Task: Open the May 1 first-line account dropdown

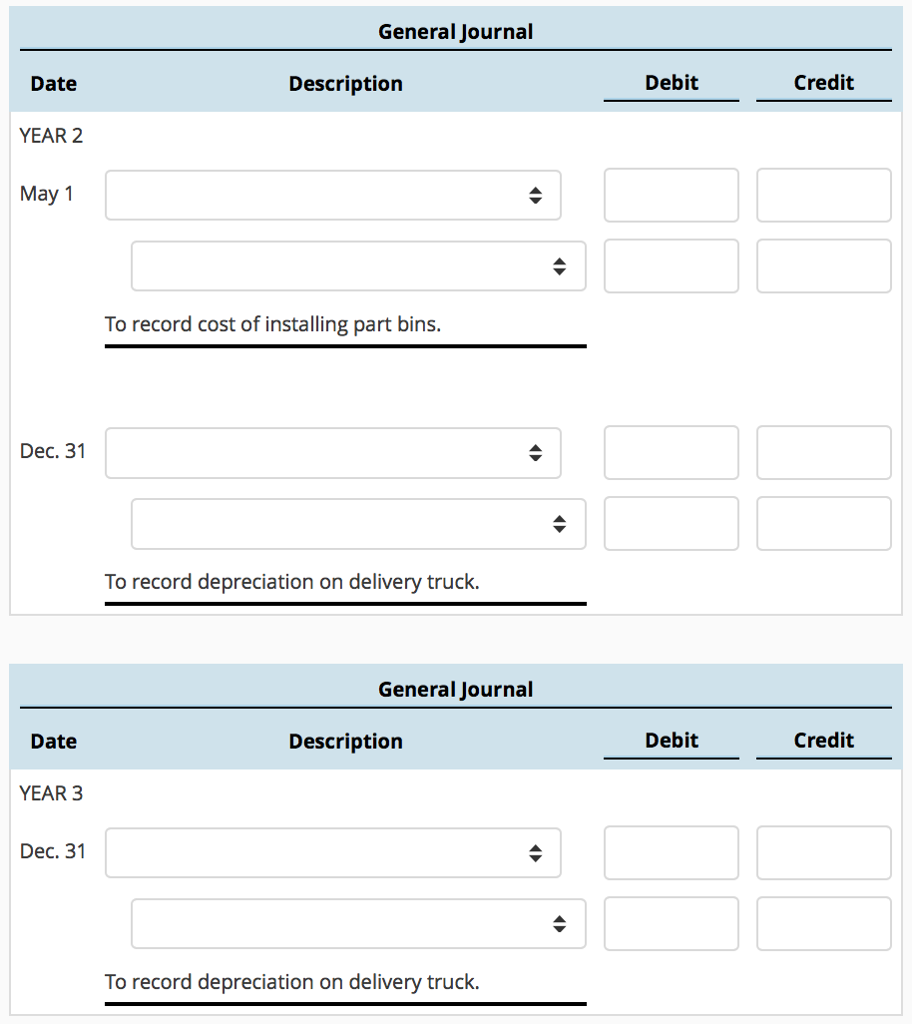Action: [333, 195]
